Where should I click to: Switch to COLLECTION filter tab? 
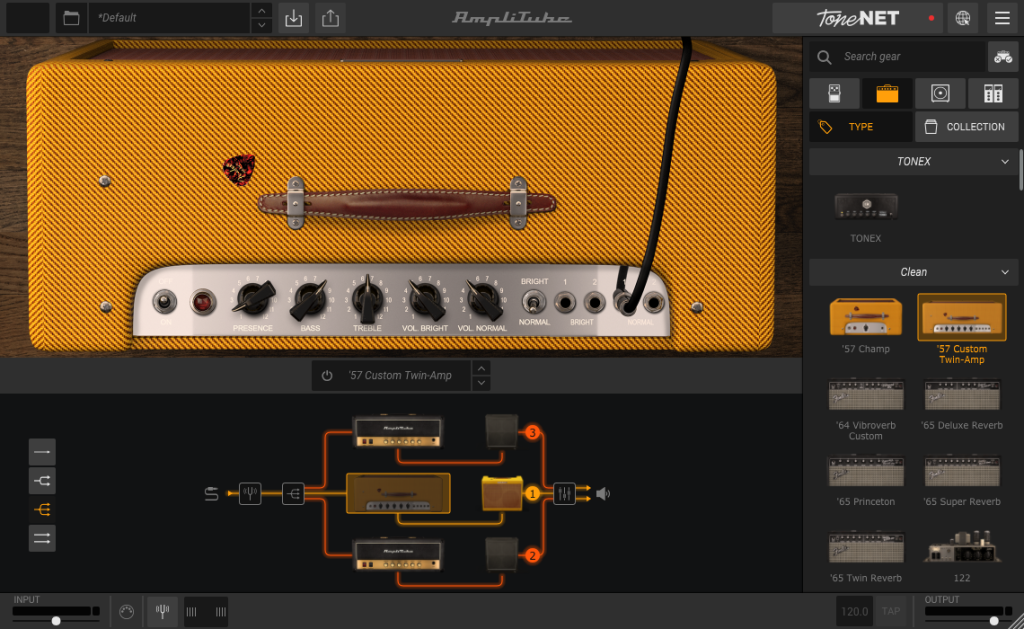967,127
